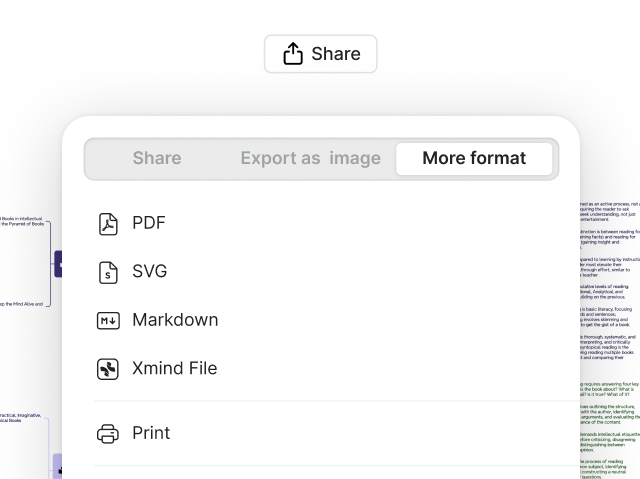Click the SVG file icon
Viewport: 640px width, 479px height.
pyautogui.click(x=108, y=271)
